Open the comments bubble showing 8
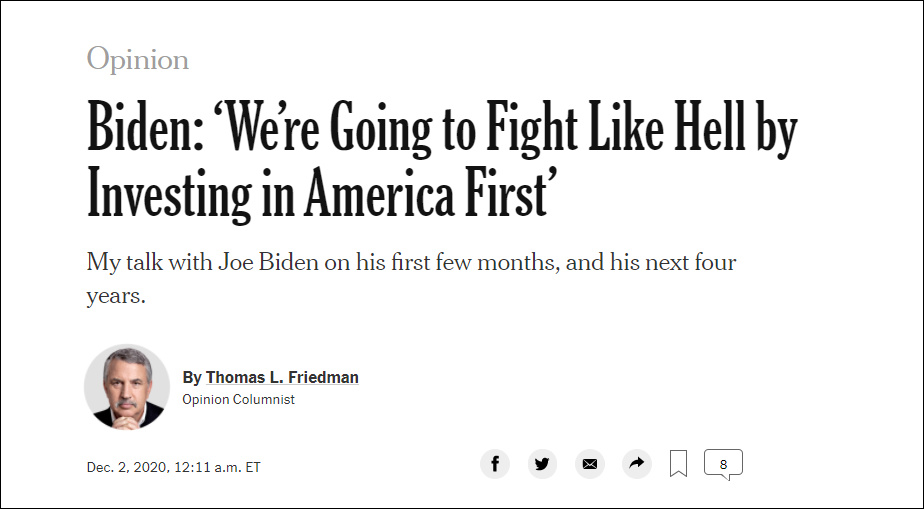Image resolution: width=924 pixels, height=509 pixels. click(723, 464)
